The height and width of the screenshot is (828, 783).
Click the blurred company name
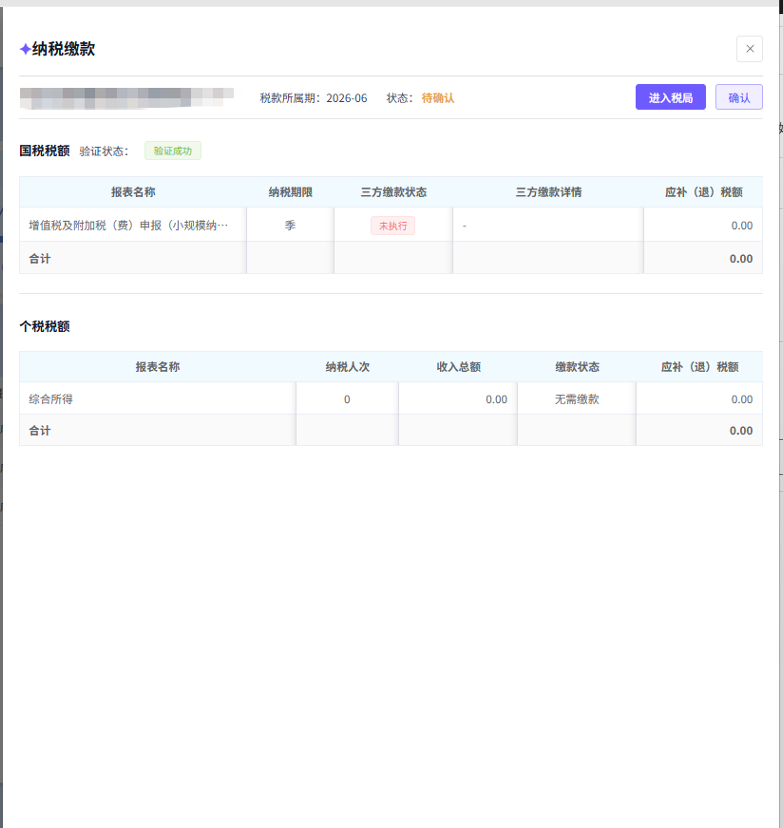(x=127, y=98)
